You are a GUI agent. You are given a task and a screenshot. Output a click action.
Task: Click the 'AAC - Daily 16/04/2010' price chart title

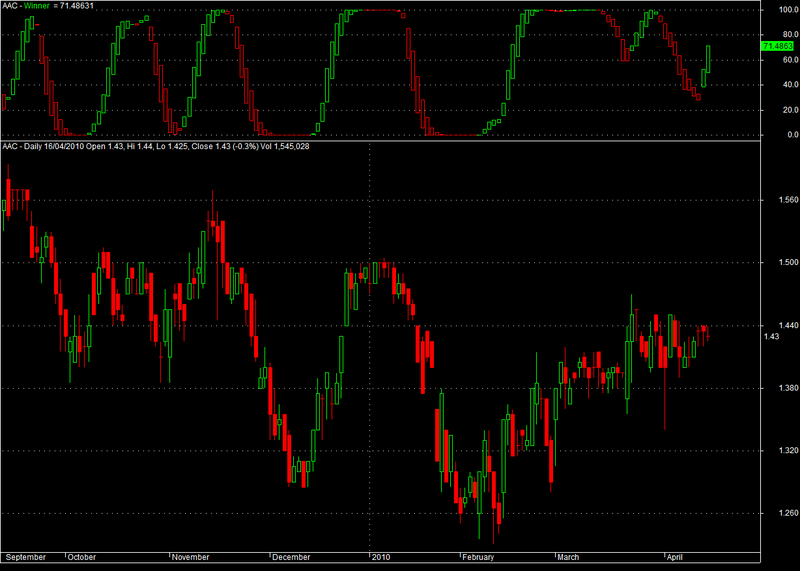click(x=156, y=146)
